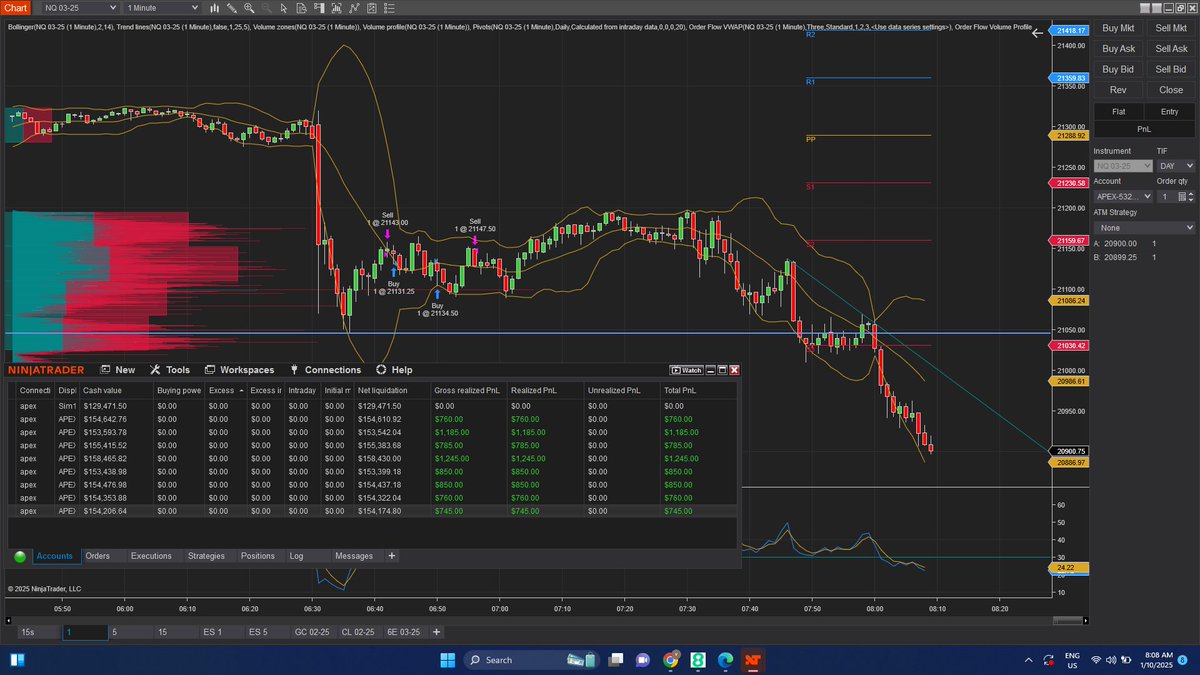Open the Chart Trader Instrument NQ 03-25 selector

(x=1123, y=165)
